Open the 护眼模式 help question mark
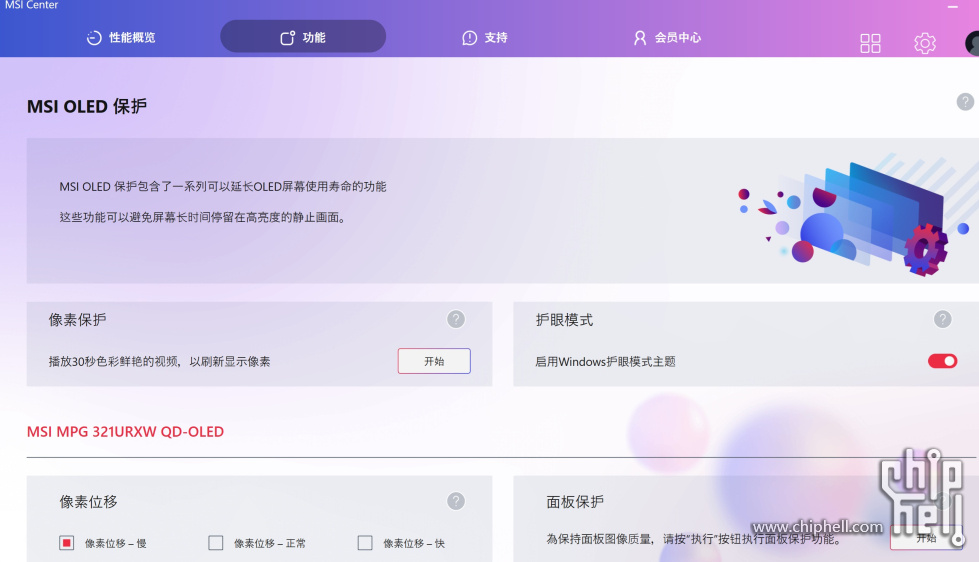 (942, 319)
